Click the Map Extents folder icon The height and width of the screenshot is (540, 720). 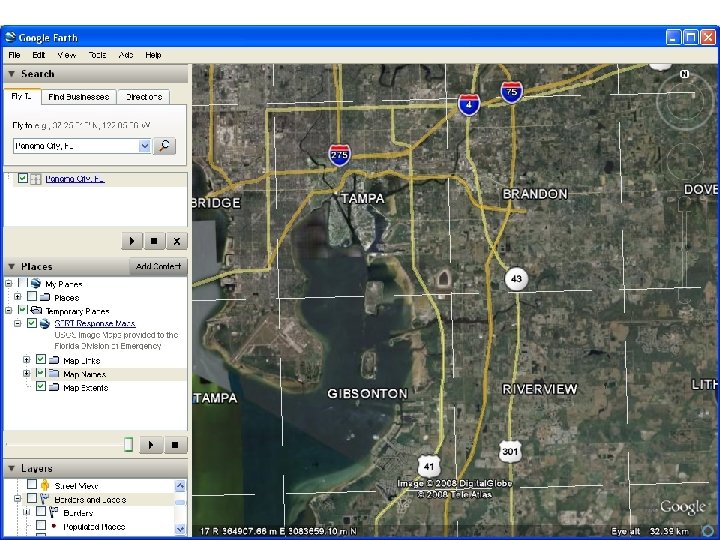[x=54, y=387]
